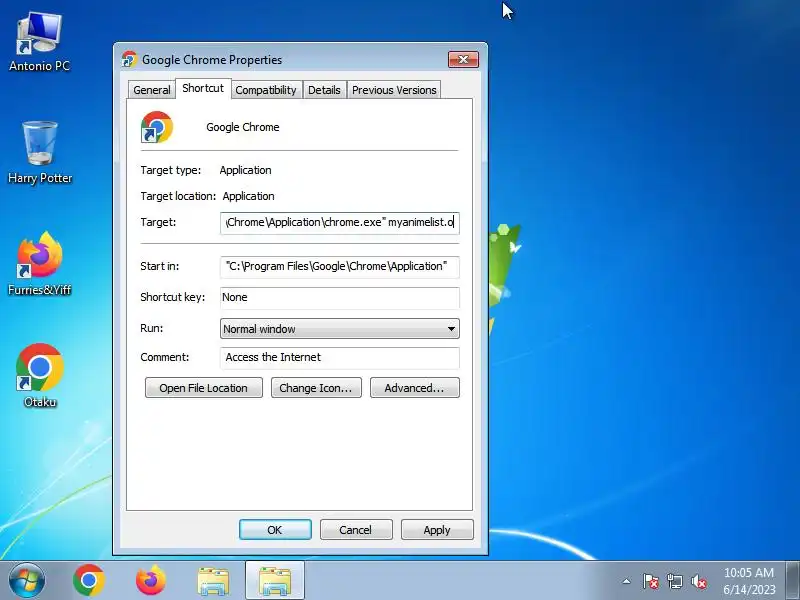Open the first Explorer folder taskbar button
This screenshot has width=800, height=600.
213,581
